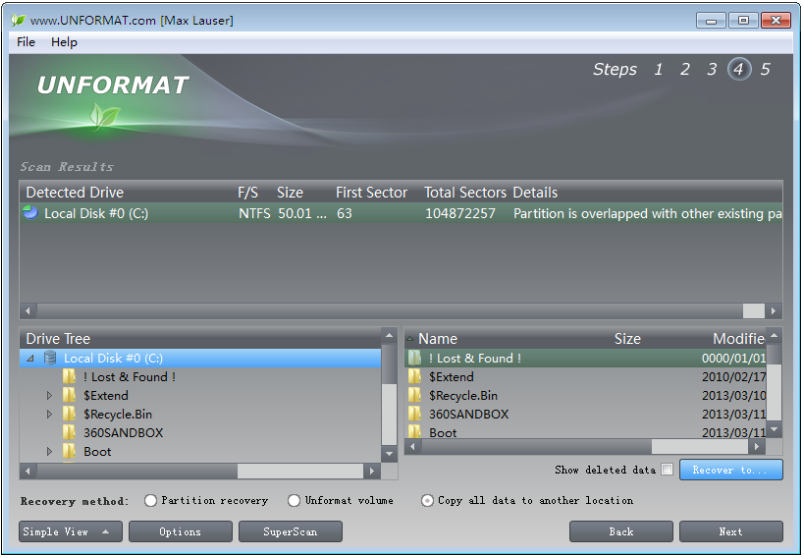Sort by Total Sectors column header
804x558 pixels.
coord(465,192)
